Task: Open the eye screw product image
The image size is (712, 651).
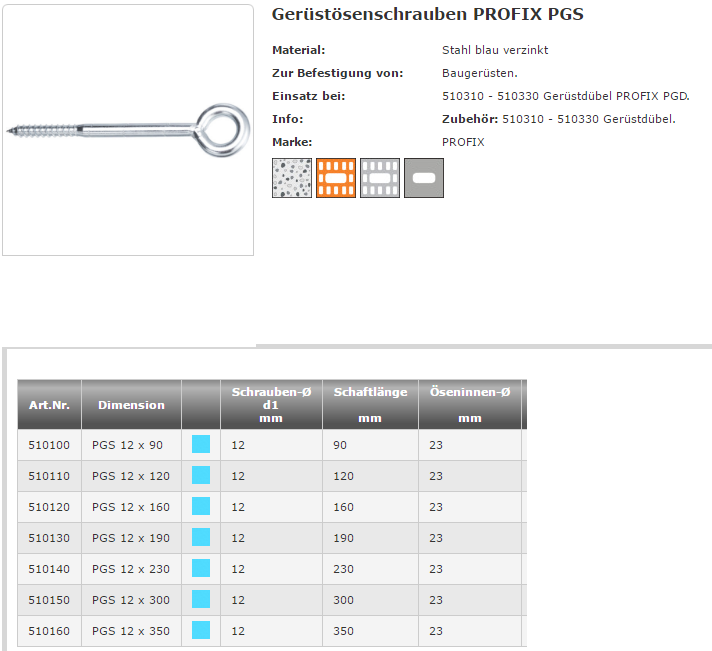Action: coord(128,130)
